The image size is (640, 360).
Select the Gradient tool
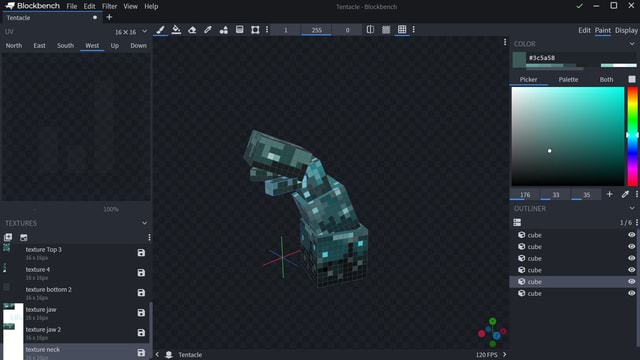click(x=240, y=30)
